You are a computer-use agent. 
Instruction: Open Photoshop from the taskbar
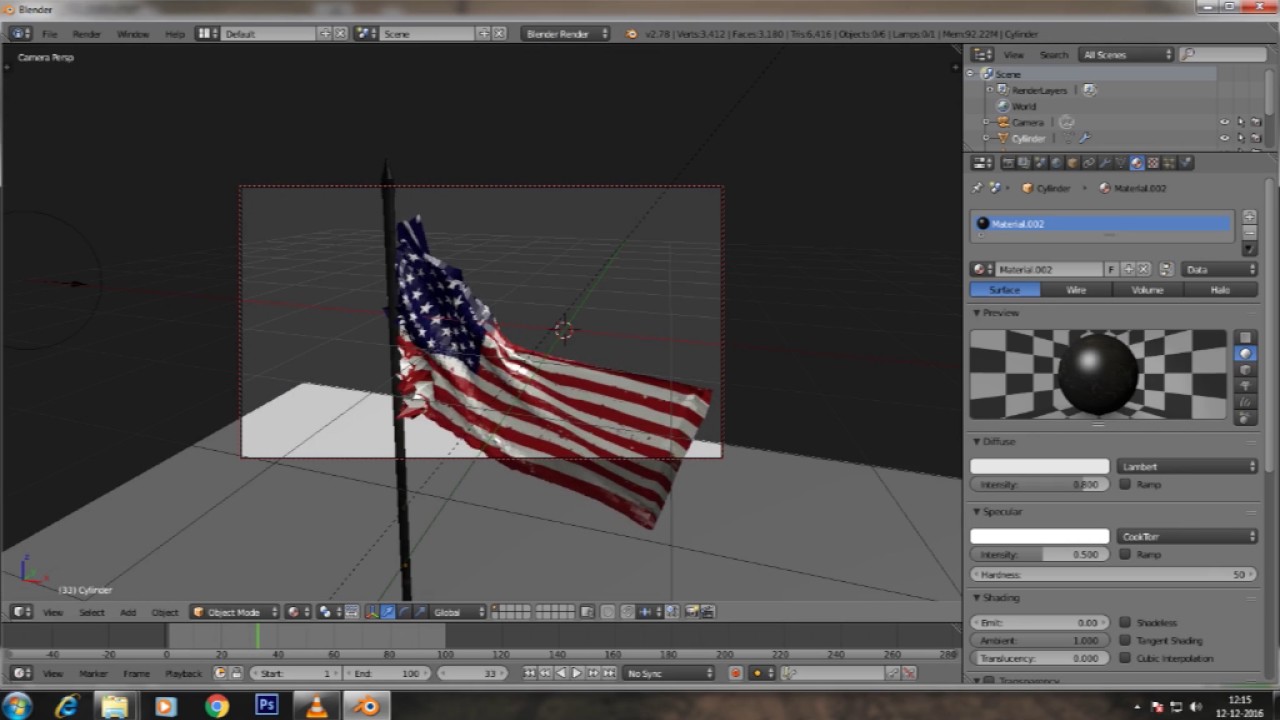266,706
